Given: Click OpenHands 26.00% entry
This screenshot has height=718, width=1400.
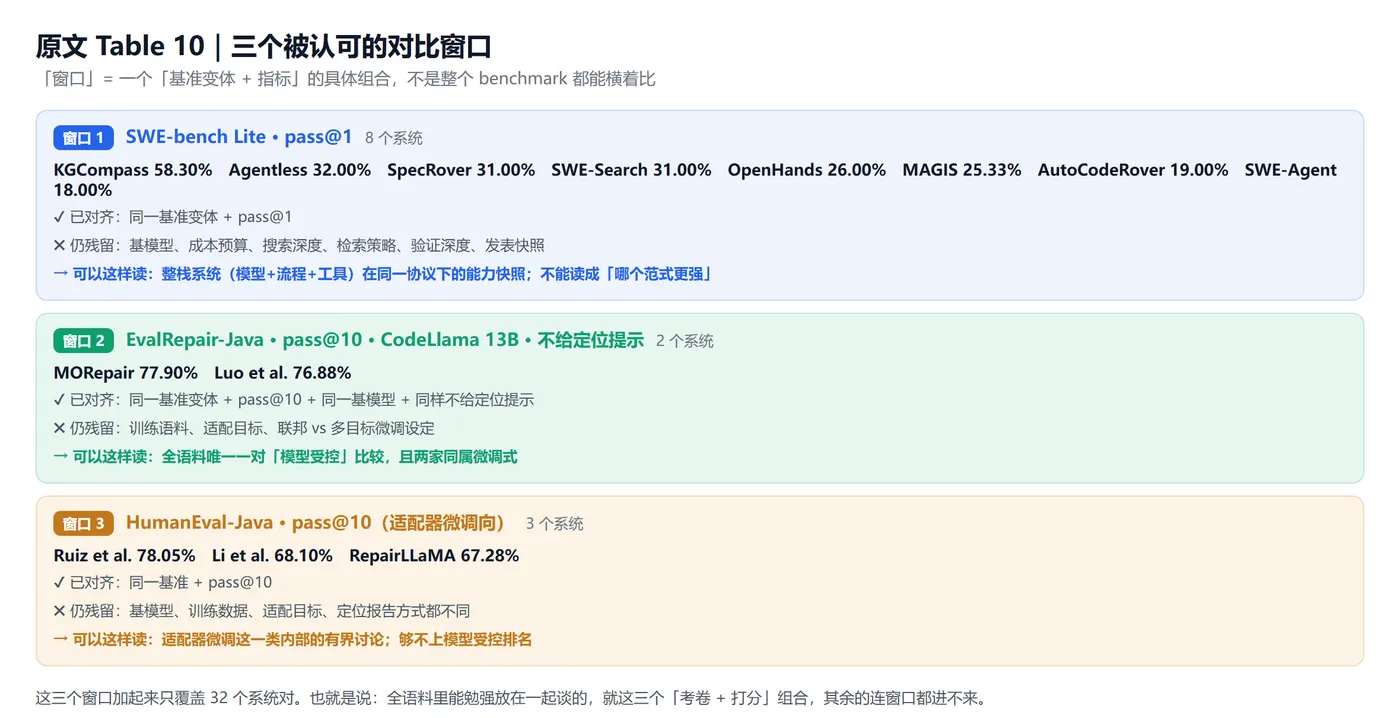Looking at the screenshot, I should 807,170.
